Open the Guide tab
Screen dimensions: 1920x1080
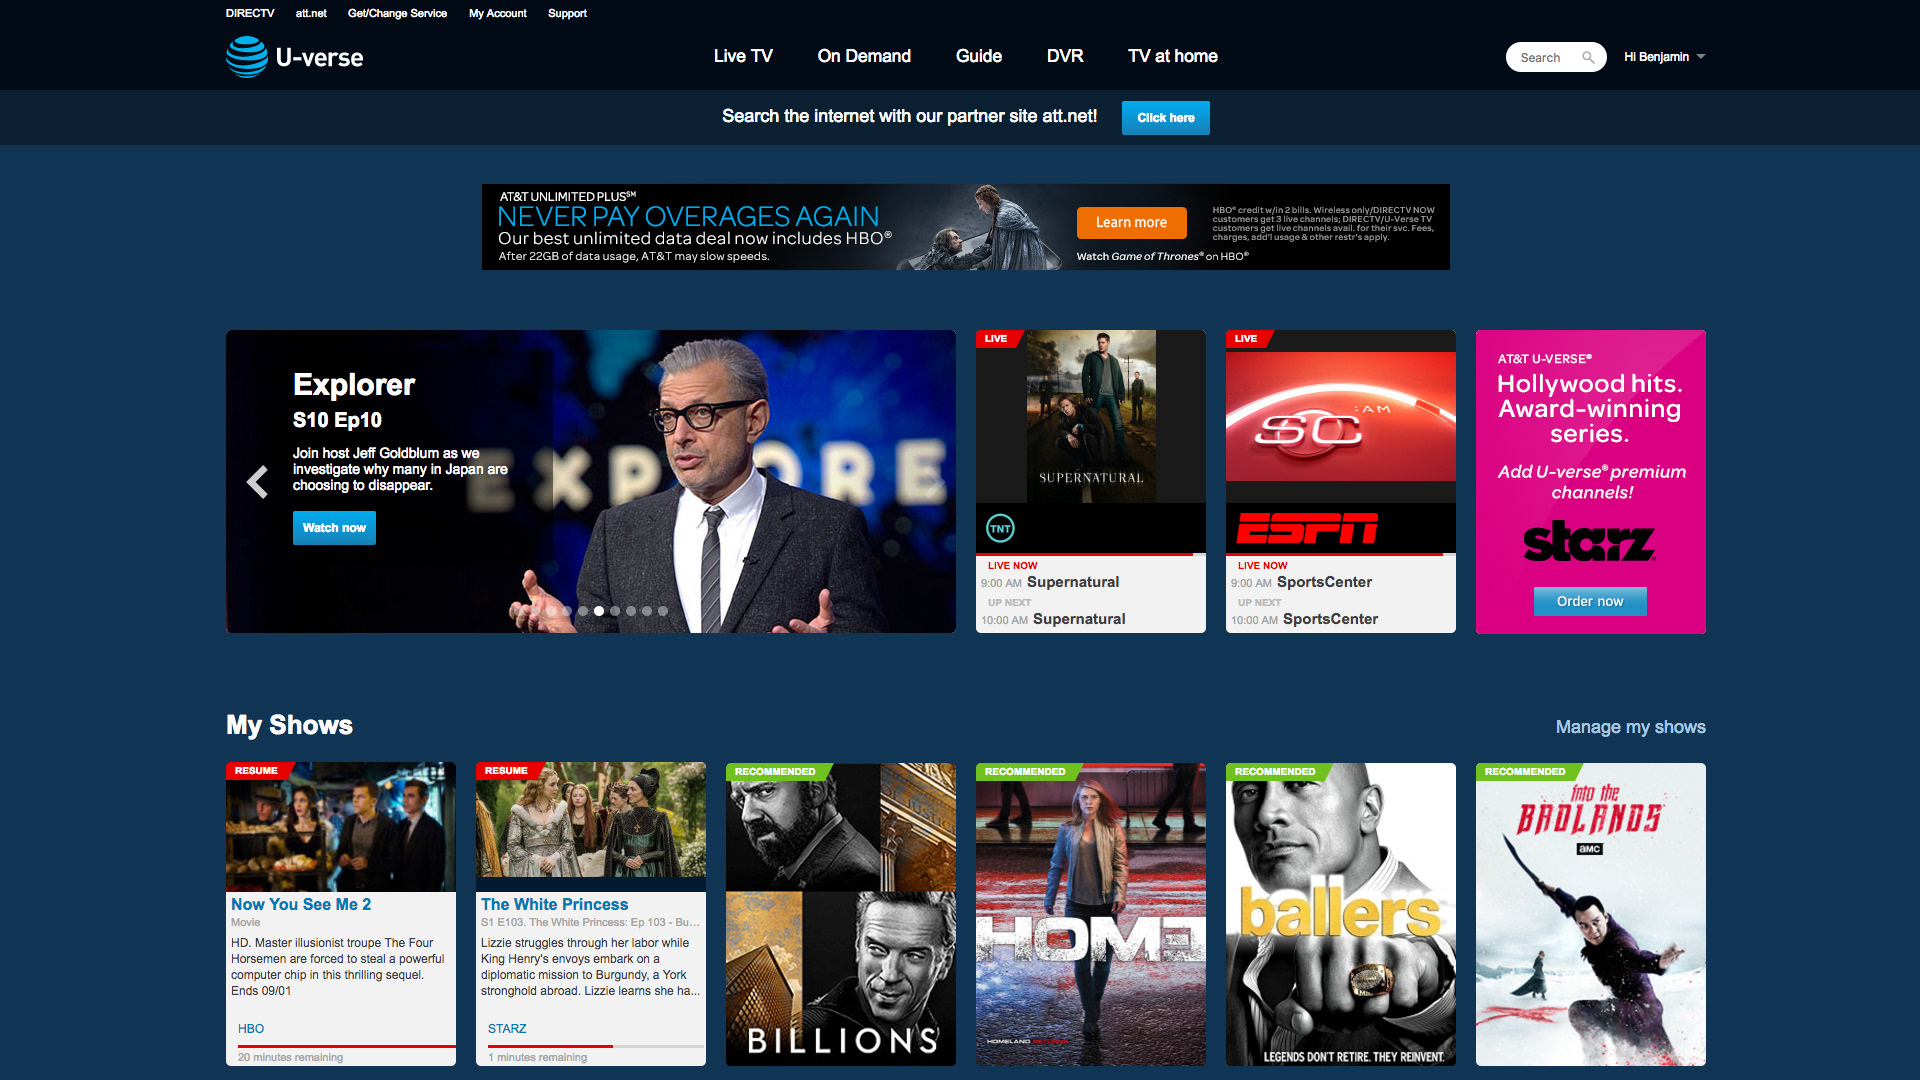coord(978,56)
